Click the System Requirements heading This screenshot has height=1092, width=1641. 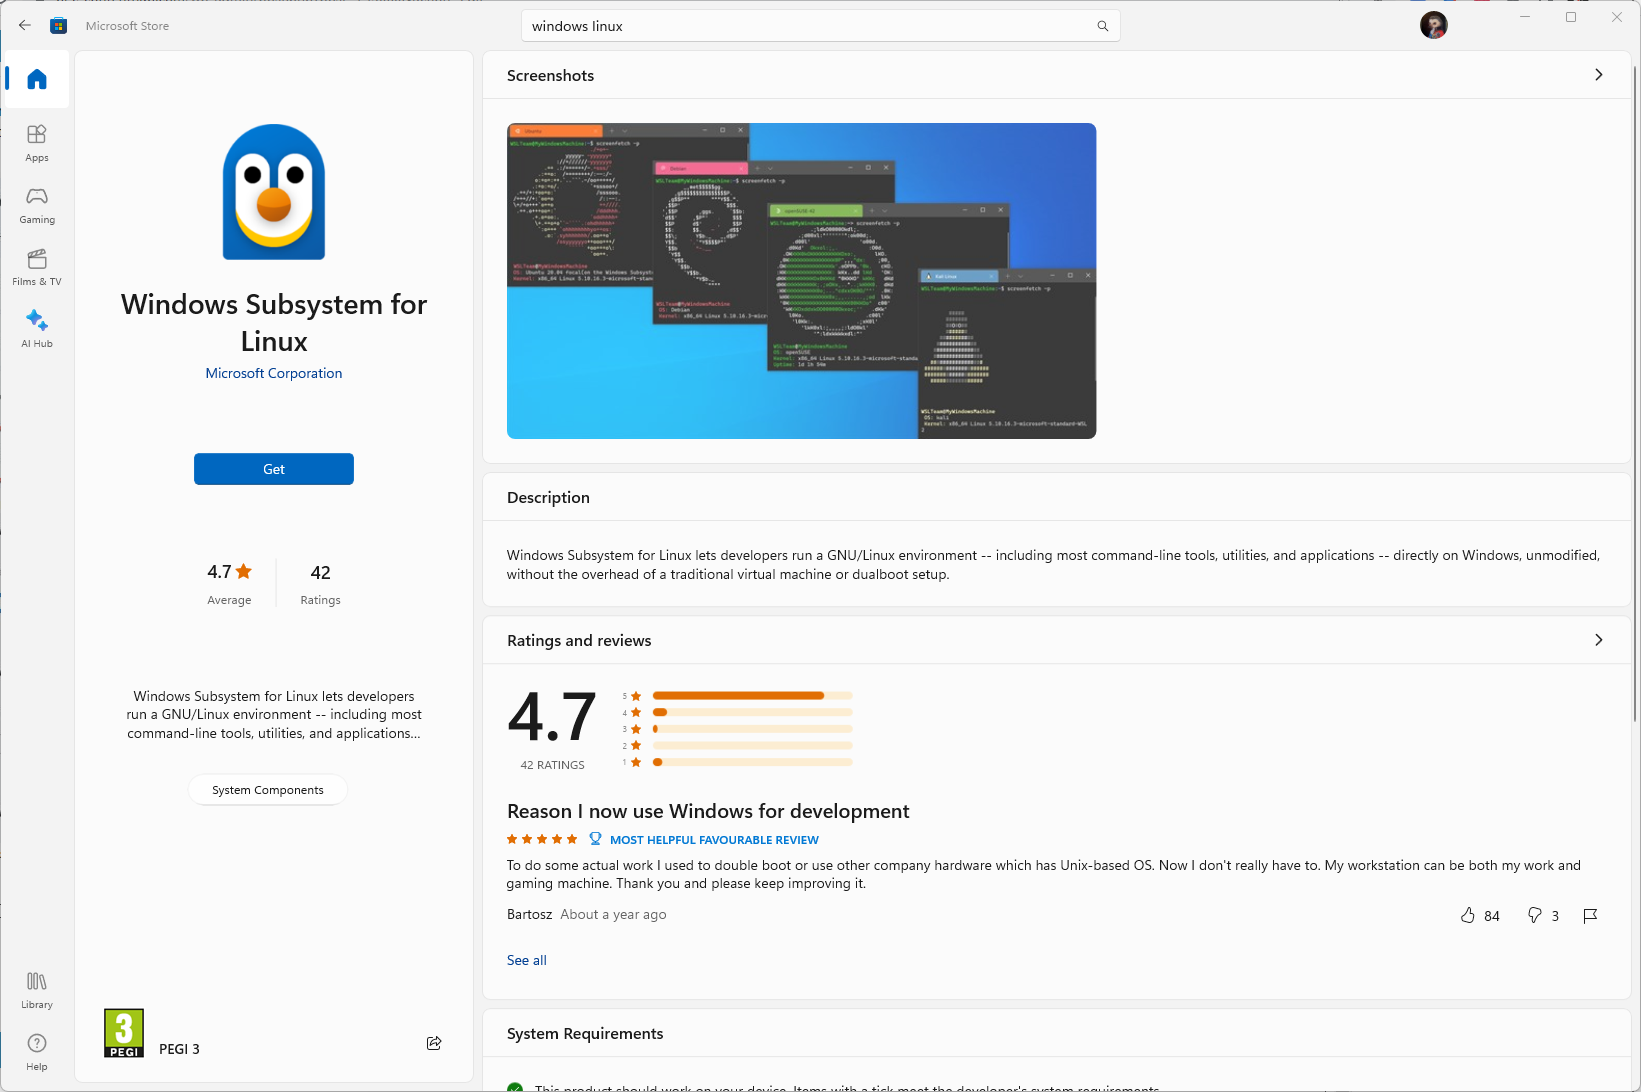pos(585,1034)
